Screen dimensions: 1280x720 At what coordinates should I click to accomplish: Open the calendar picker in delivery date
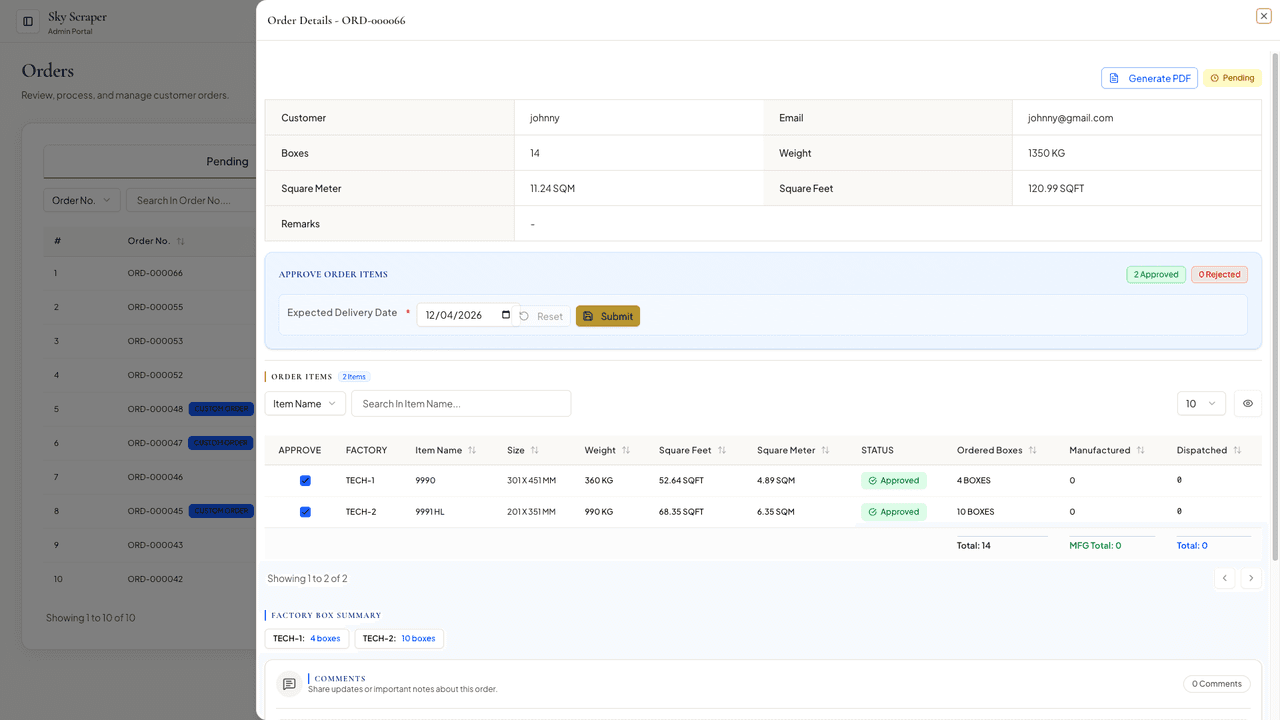[x=506, y=315]
